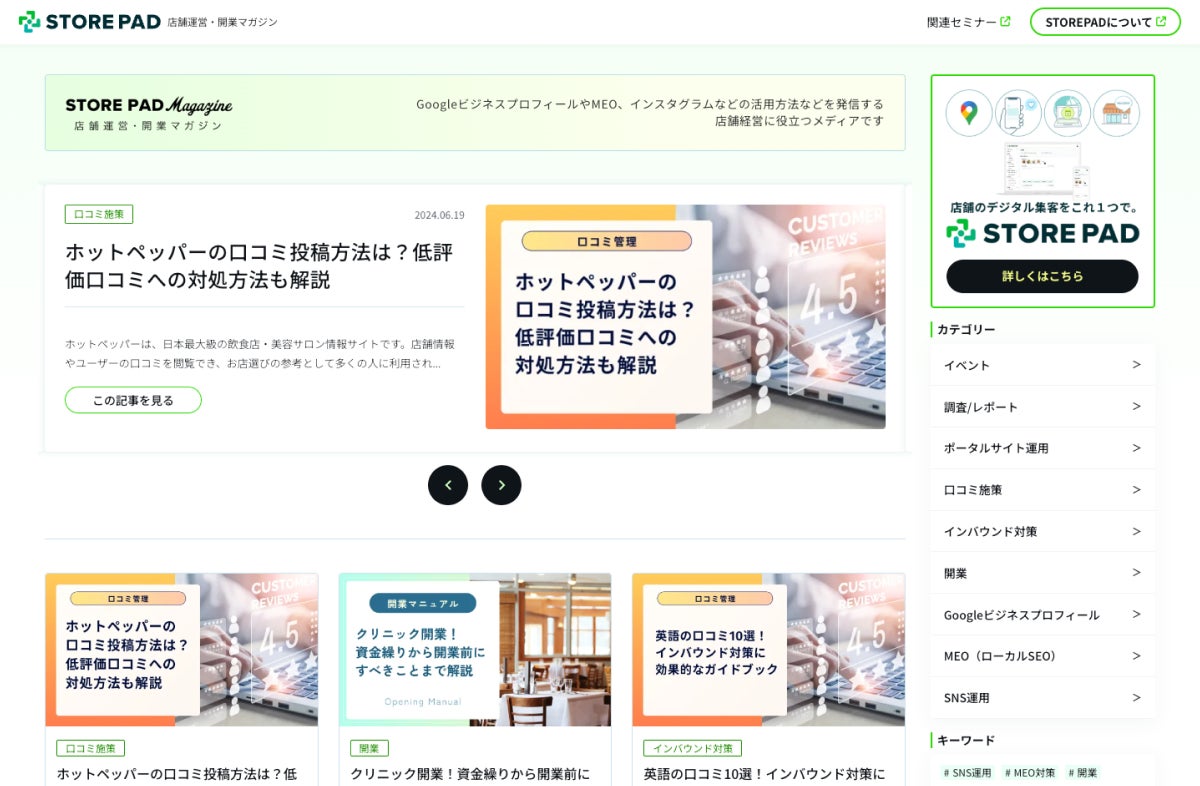1200x786 pixels.
Task: Click the インバウンド対策 tag on third card
Action: click(x=692, y=748)
